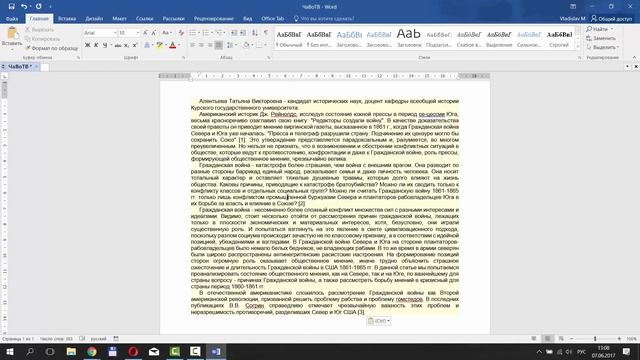Open bulleted list dropdown

click(x=199, y=33)
